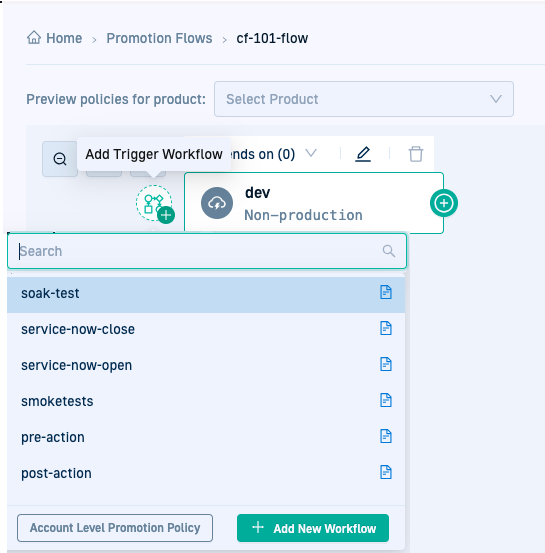Image resolution: width=545 pixels, height=553 pixels.
Task: Click the Add New Workflow button
Action: [x=313, y=528]
